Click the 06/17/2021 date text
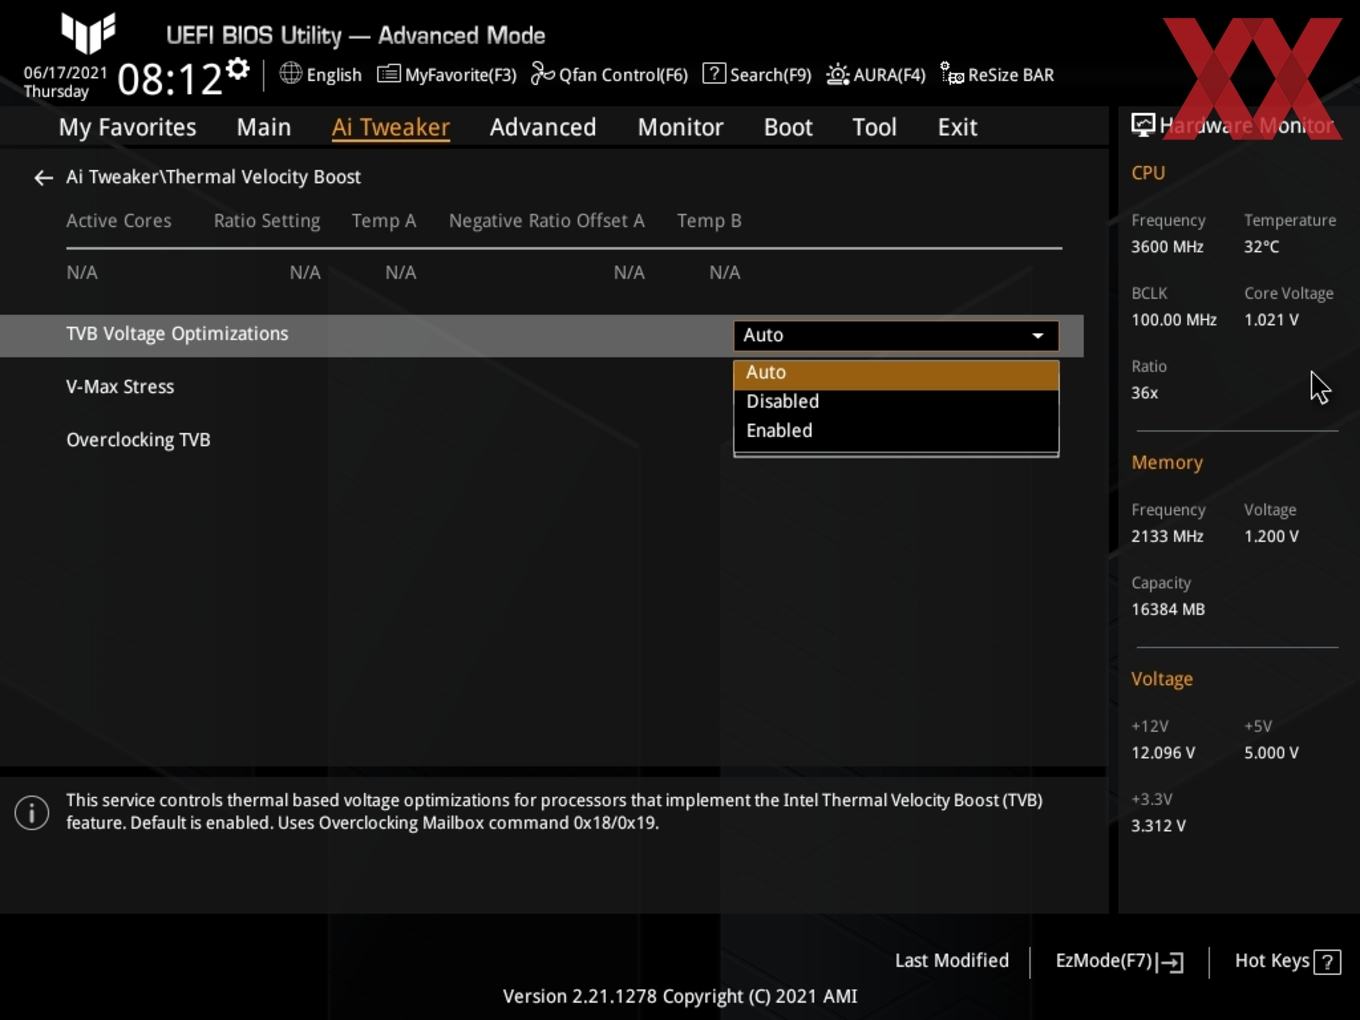This screenshot has width=1360, height=1020. tap(65, 73)
